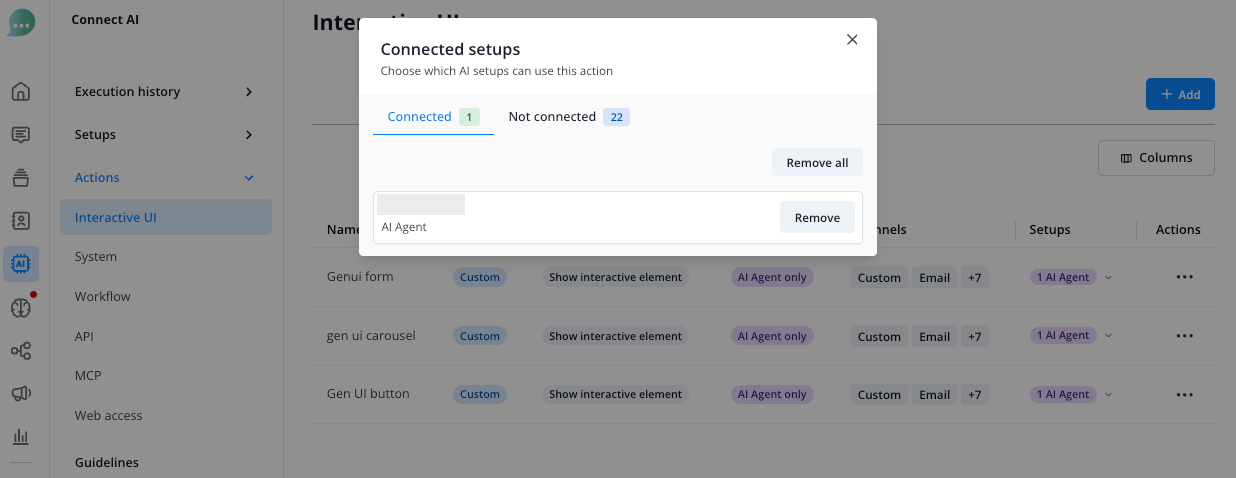Open the Columns selector button
Image resolution: width=1236 pixels, height=478 pixels.
point(1156,158)
